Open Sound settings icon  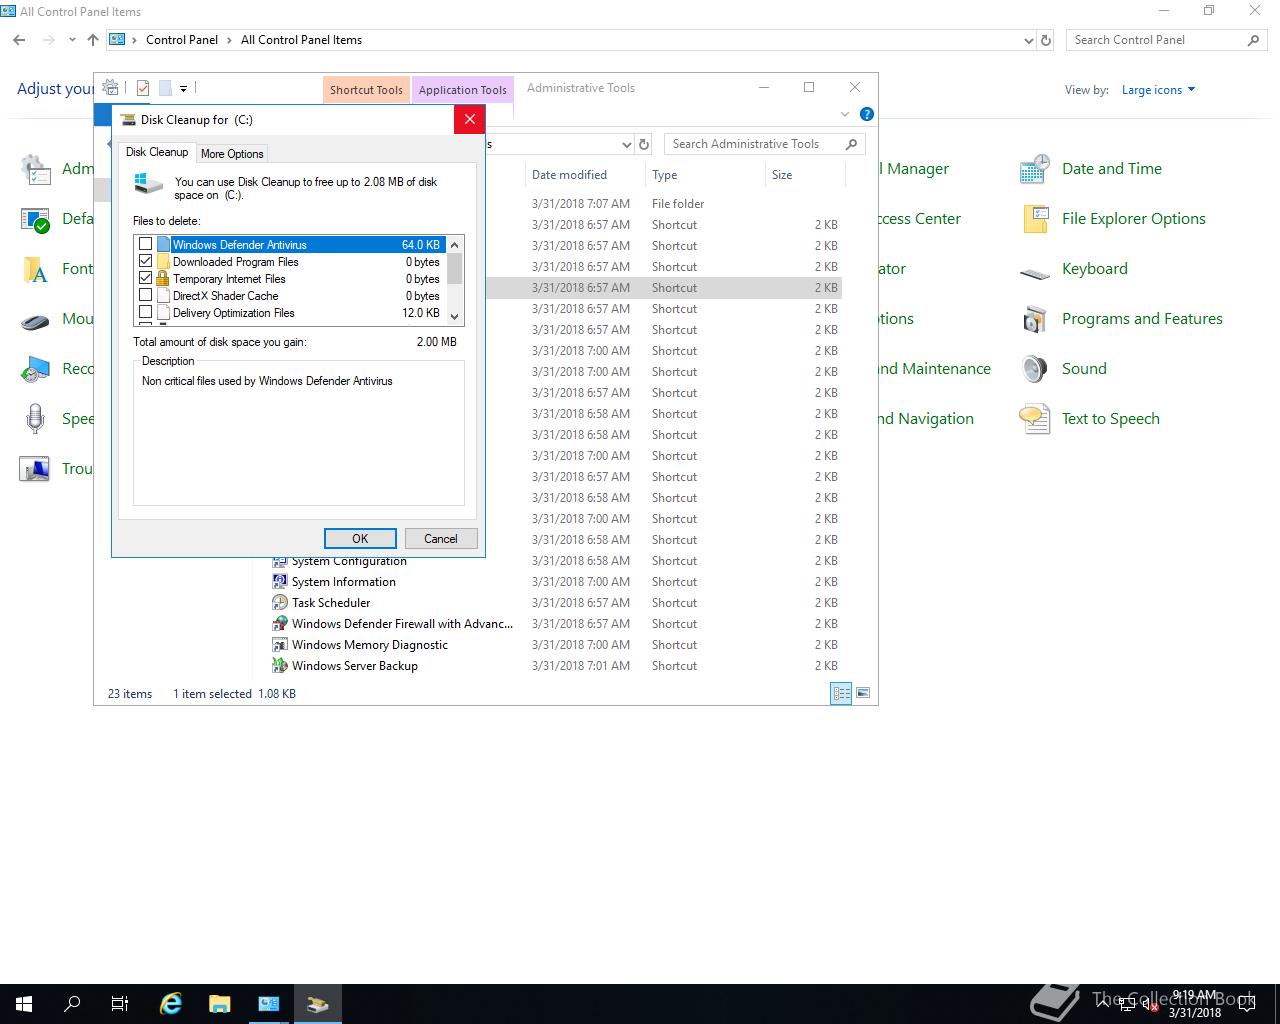pos(1035,369)
